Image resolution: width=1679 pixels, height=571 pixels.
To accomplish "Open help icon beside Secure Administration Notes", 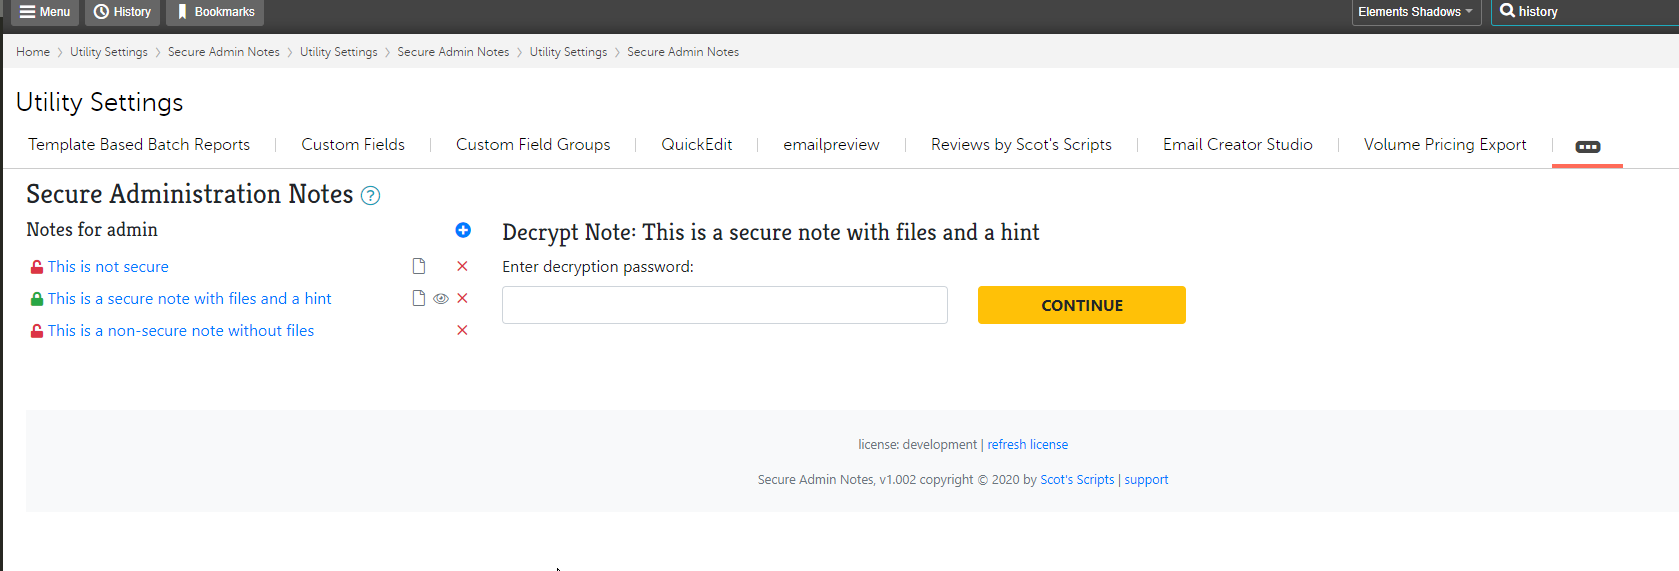I will tap(370, 196).
